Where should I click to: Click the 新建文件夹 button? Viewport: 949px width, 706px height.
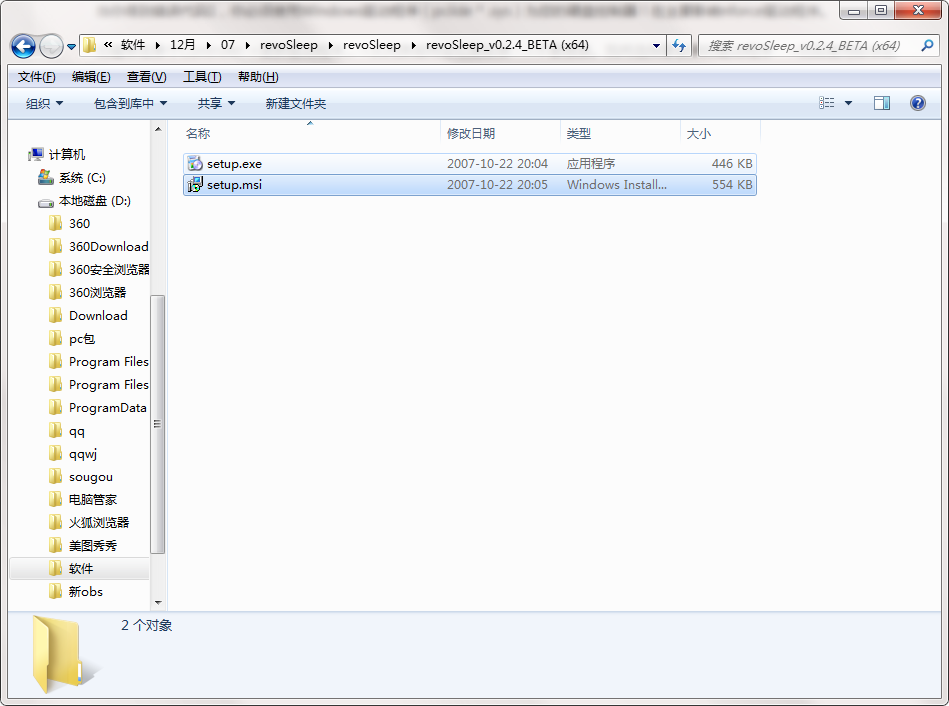point(295,104)
